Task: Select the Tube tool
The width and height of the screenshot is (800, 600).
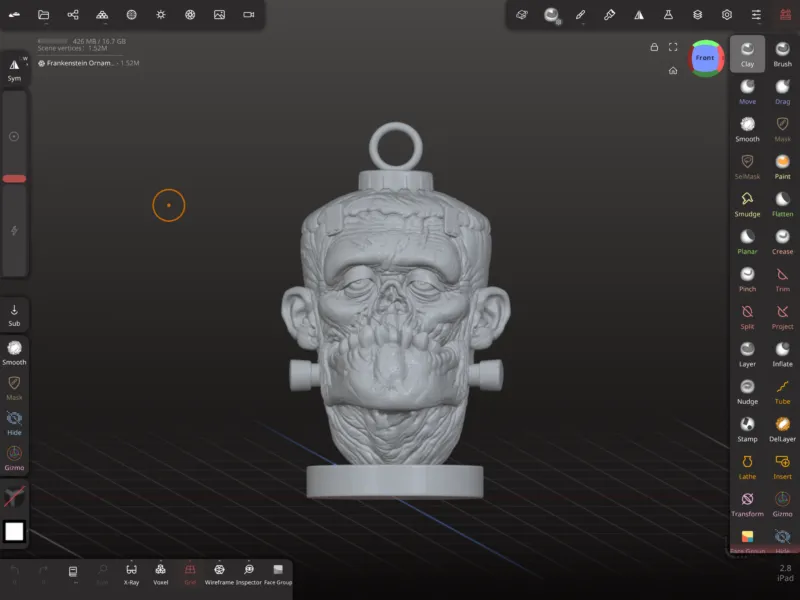Action: tap(782, 392)
